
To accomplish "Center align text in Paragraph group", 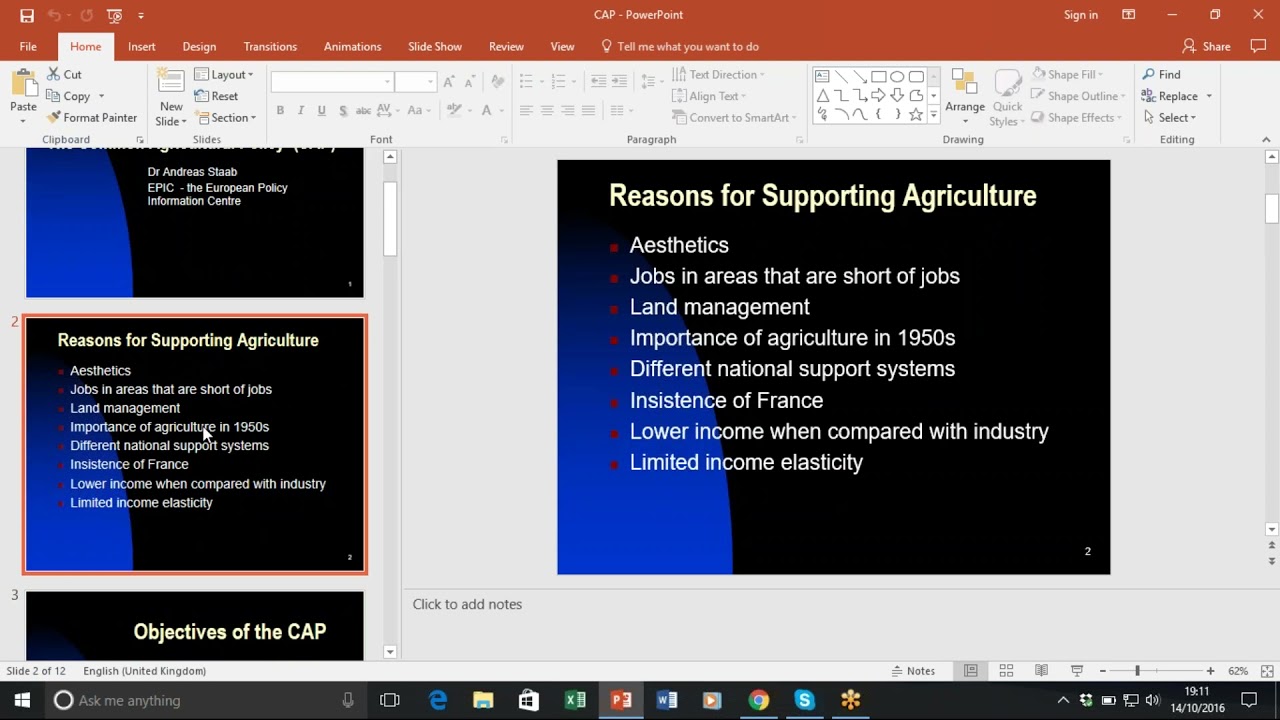I will [x=546, y=110].
